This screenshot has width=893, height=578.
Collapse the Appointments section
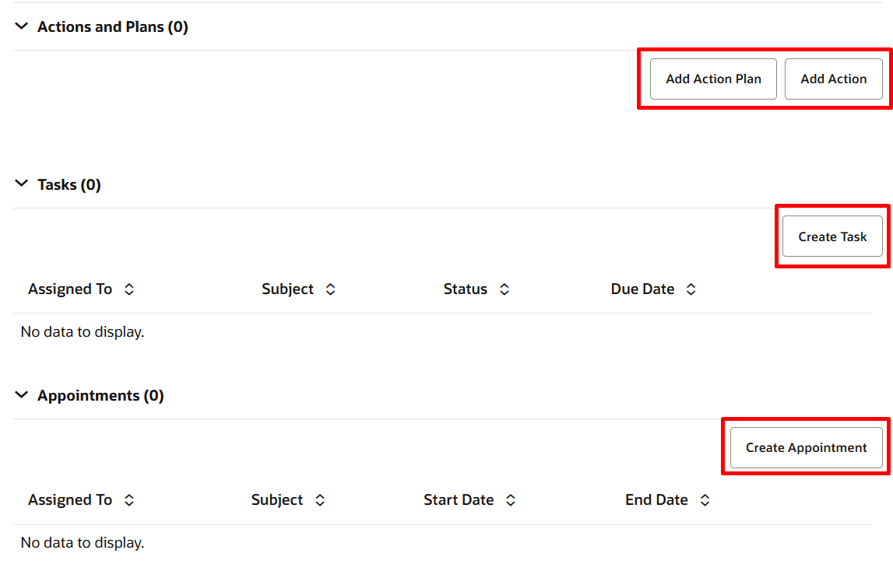pyautogui.click(x=22, y=395)
